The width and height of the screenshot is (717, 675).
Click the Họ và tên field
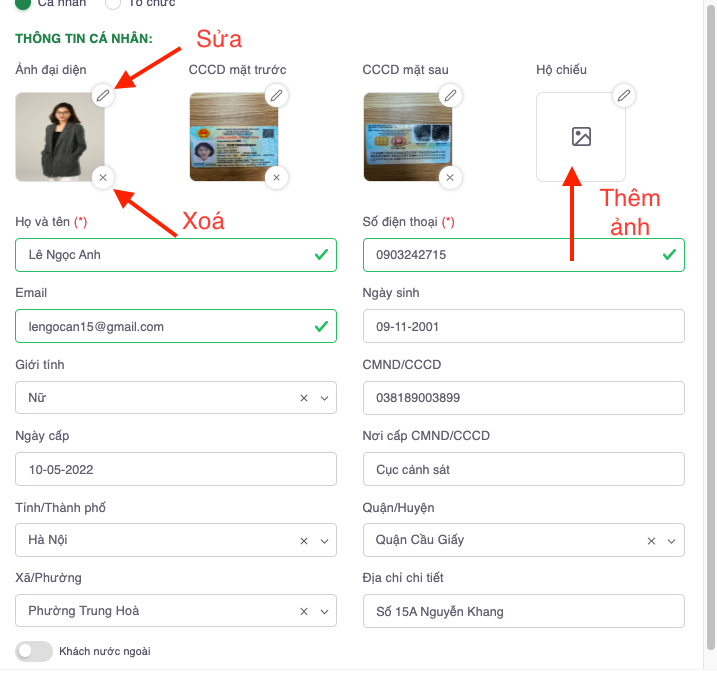[160, 255]
